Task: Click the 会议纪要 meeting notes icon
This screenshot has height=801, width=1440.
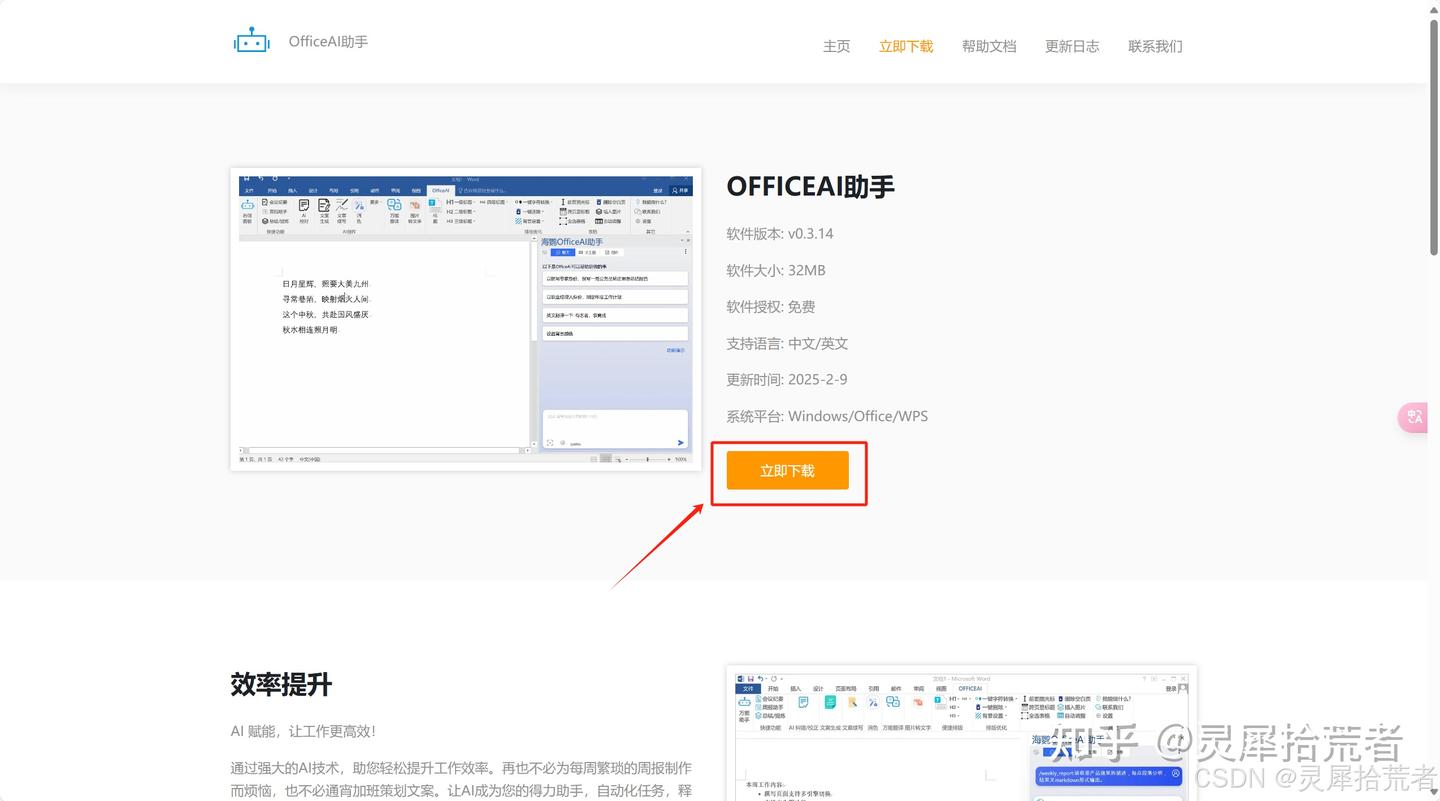Action: click(267, 200)
